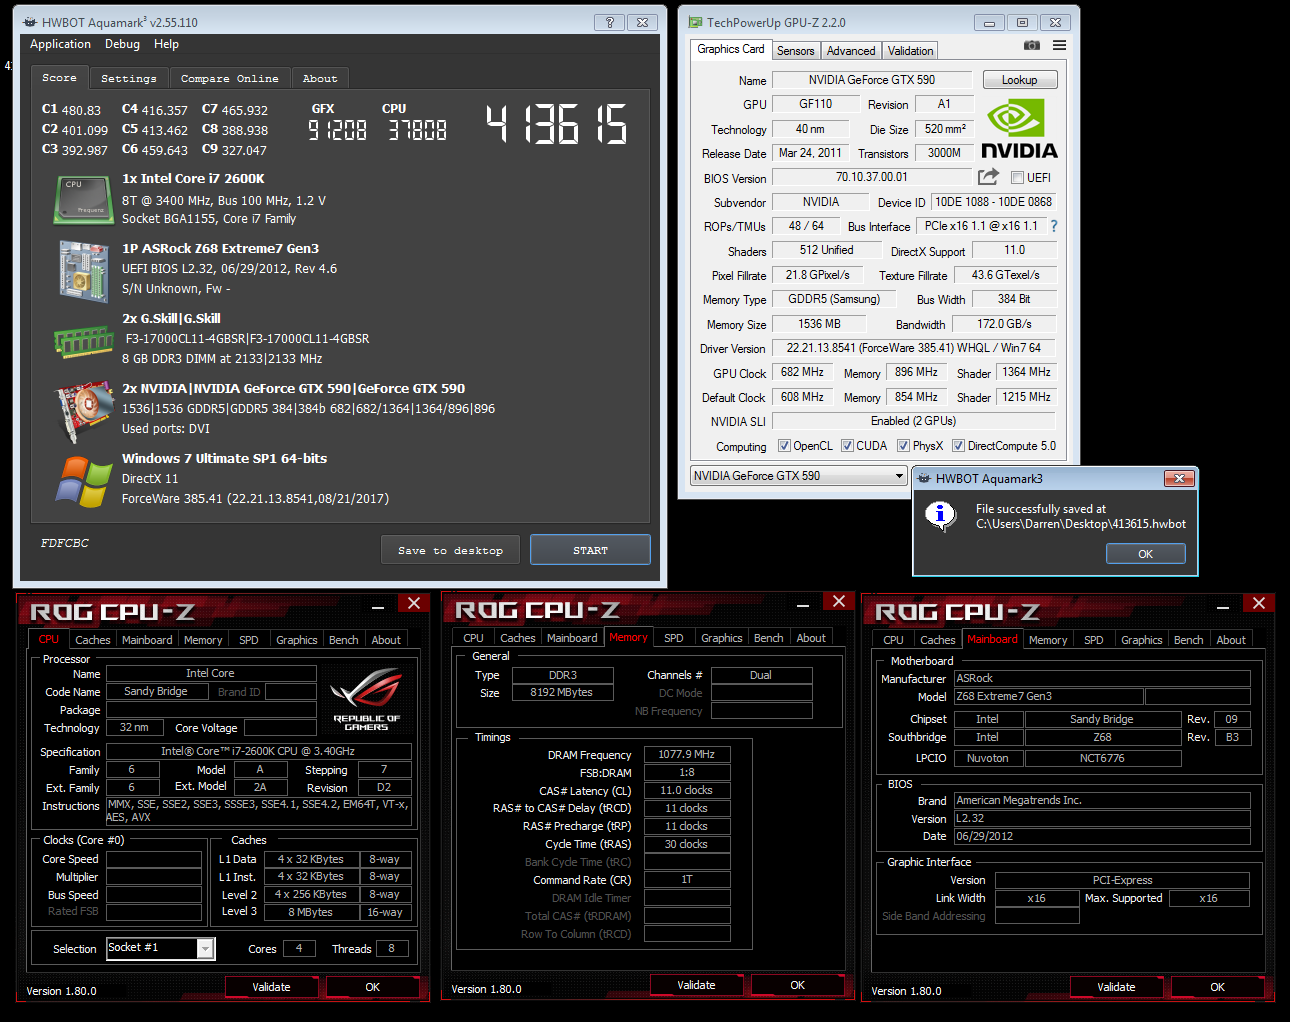
Task: Click the Driver Version field in GPU-Z
Action: pyautogui.click(x=913, y=348)
